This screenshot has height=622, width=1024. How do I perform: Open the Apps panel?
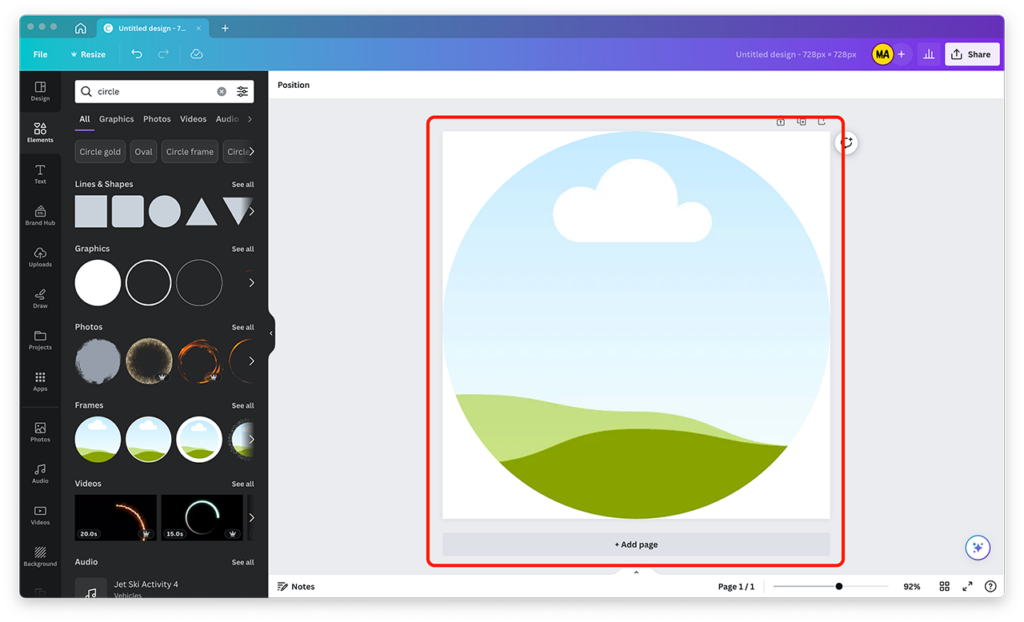click(40, 381)
